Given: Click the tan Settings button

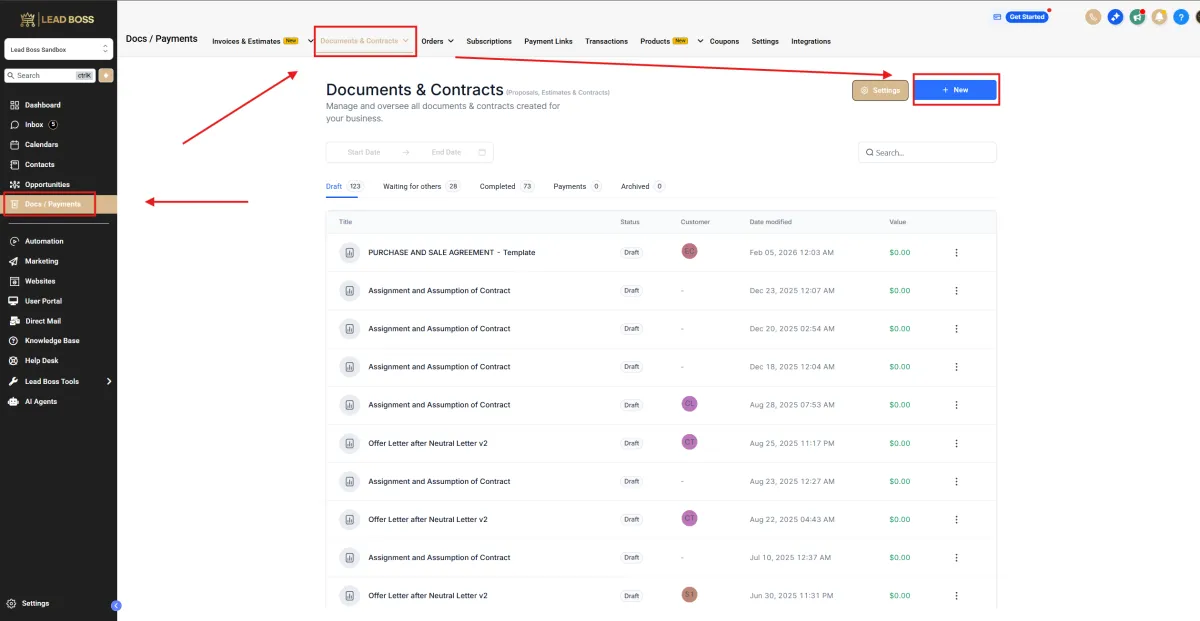Looking at the screenshot, I should click(880, 90).
